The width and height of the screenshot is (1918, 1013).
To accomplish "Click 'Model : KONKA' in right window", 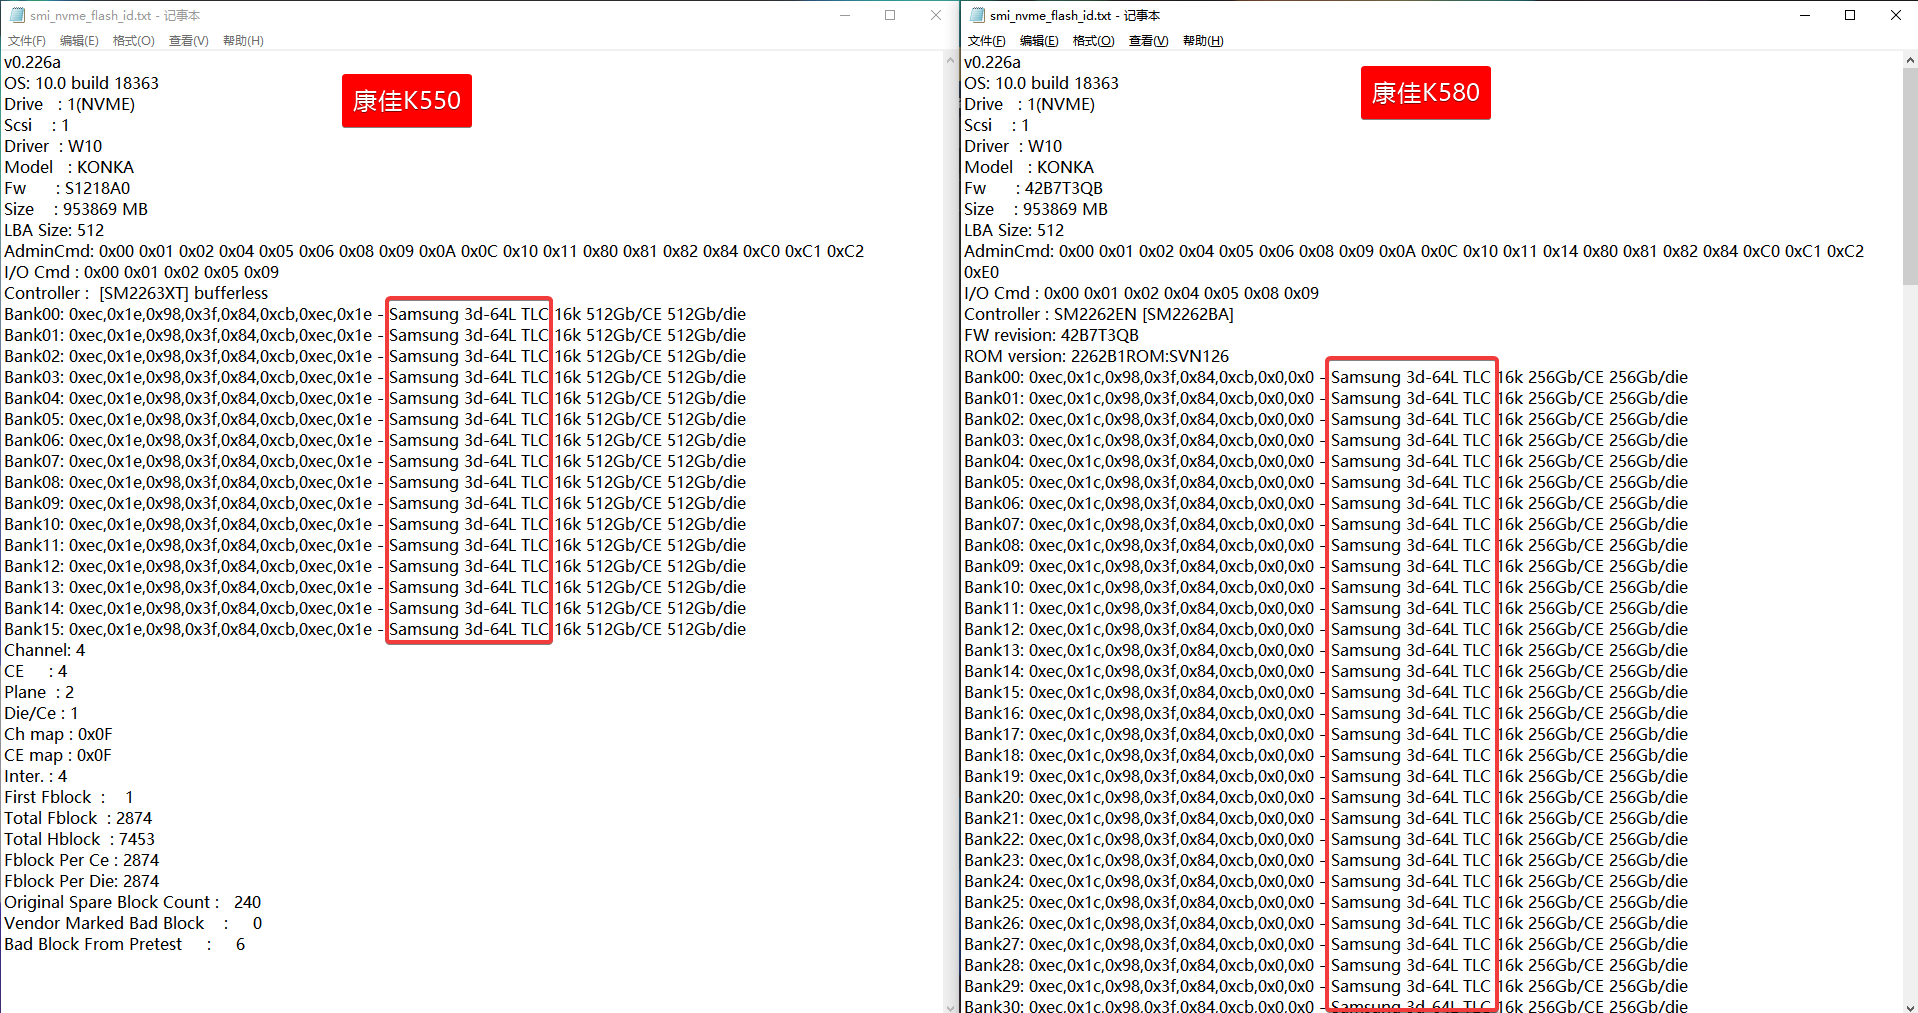I will click(1029, 167).
